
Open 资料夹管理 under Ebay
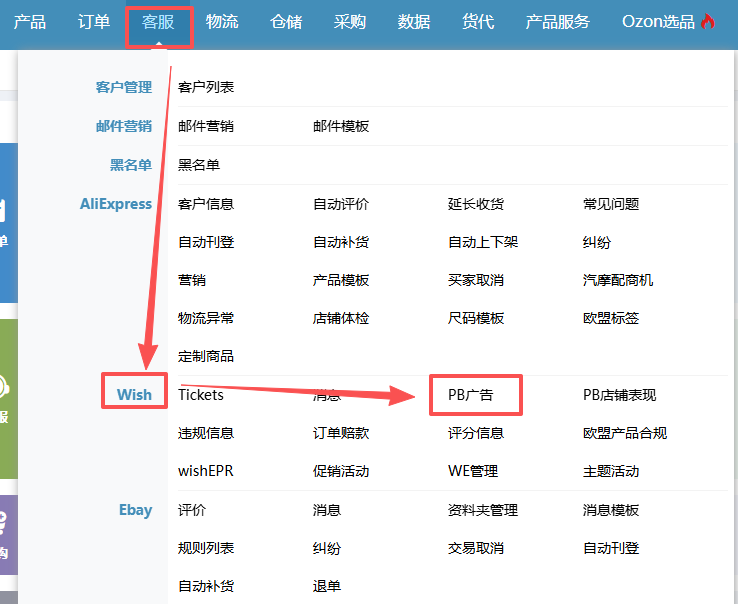pyautogui.click(x=483, y=510)
